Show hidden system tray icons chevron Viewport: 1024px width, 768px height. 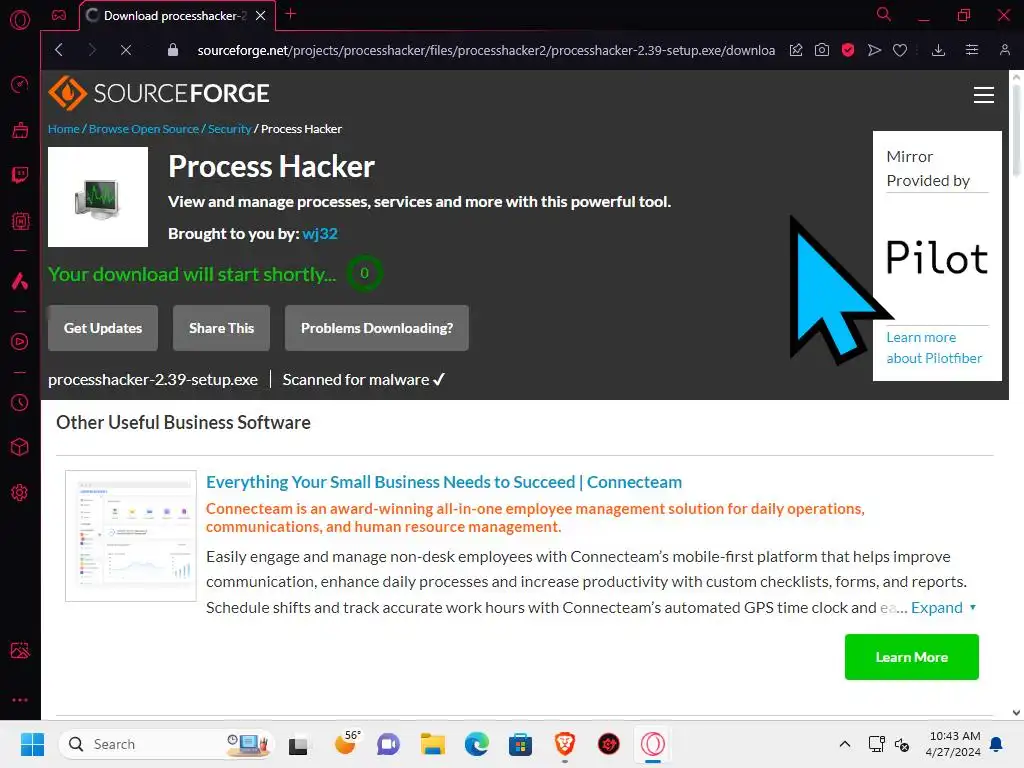pyautogui.click(x=844, y=744)
